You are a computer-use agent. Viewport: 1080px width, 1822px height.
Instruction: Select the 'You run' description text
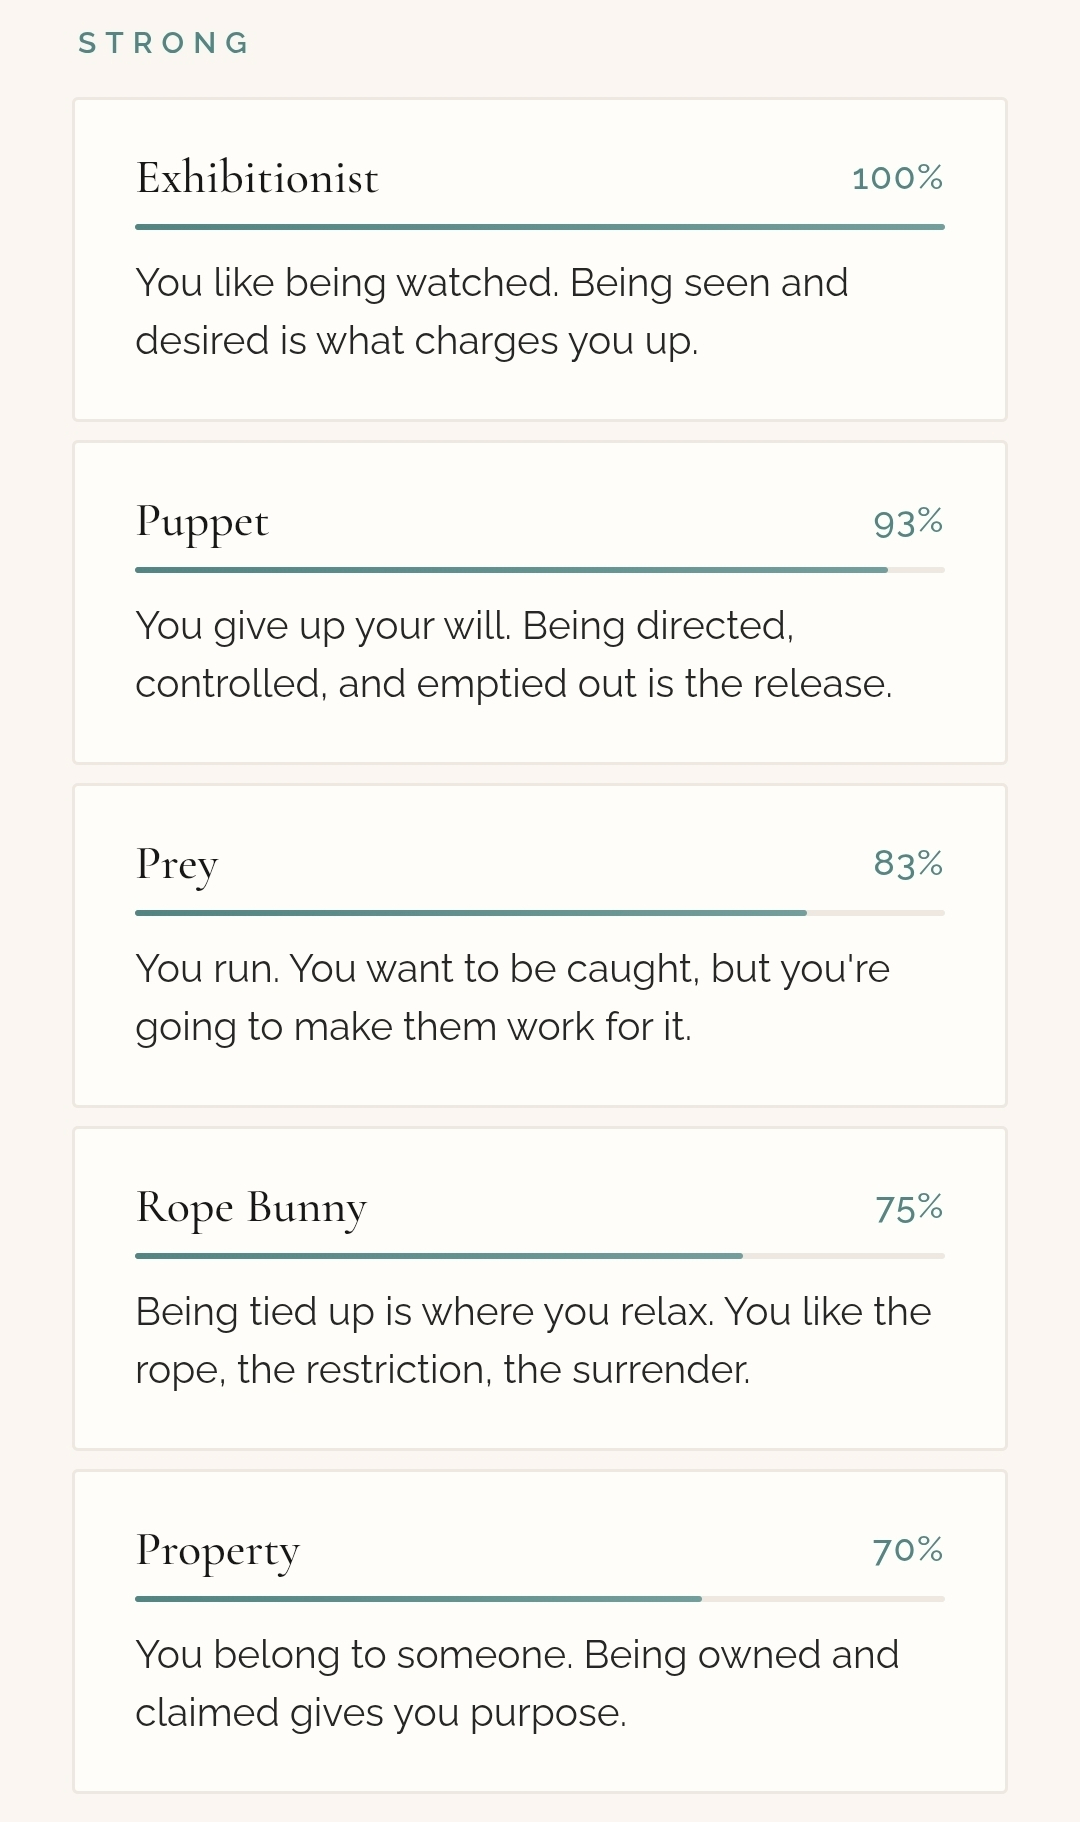point(512,998)
